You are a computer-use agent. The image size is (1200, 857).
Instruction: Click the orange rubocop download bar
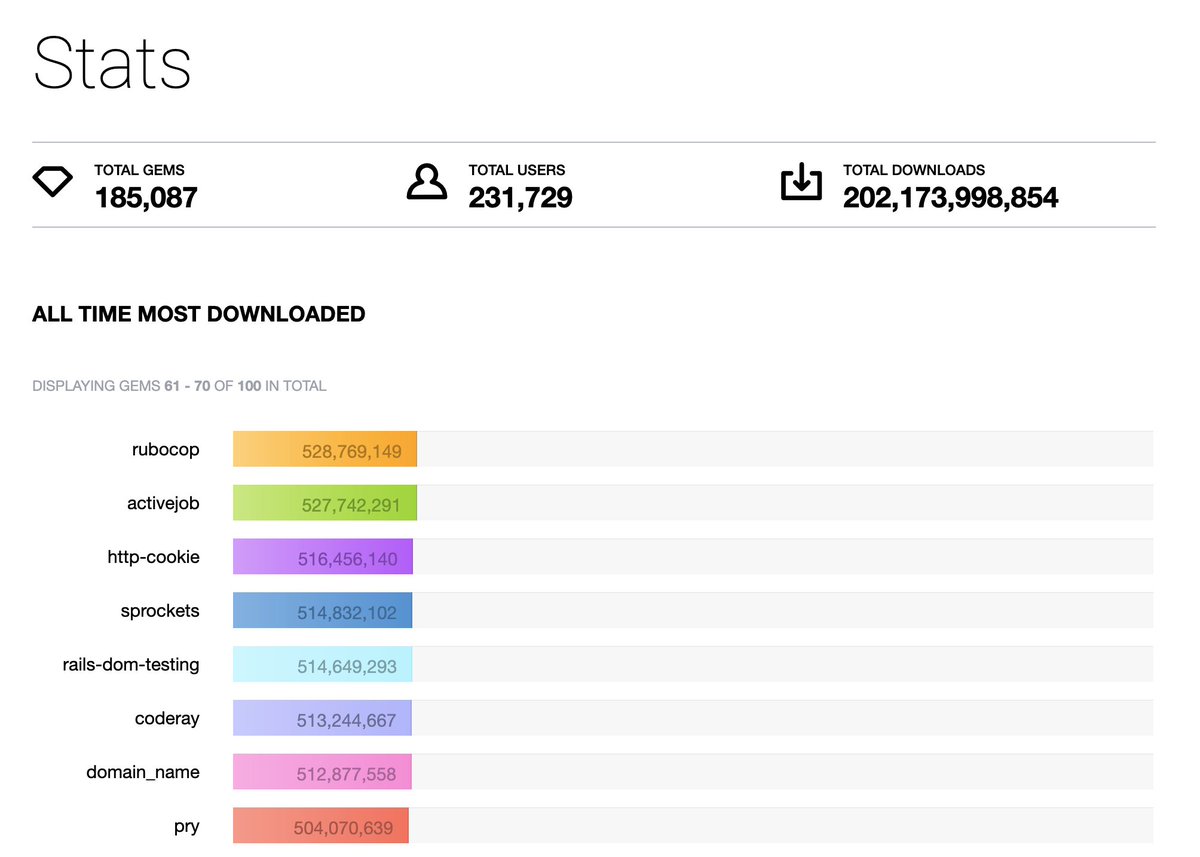point(325,449)
